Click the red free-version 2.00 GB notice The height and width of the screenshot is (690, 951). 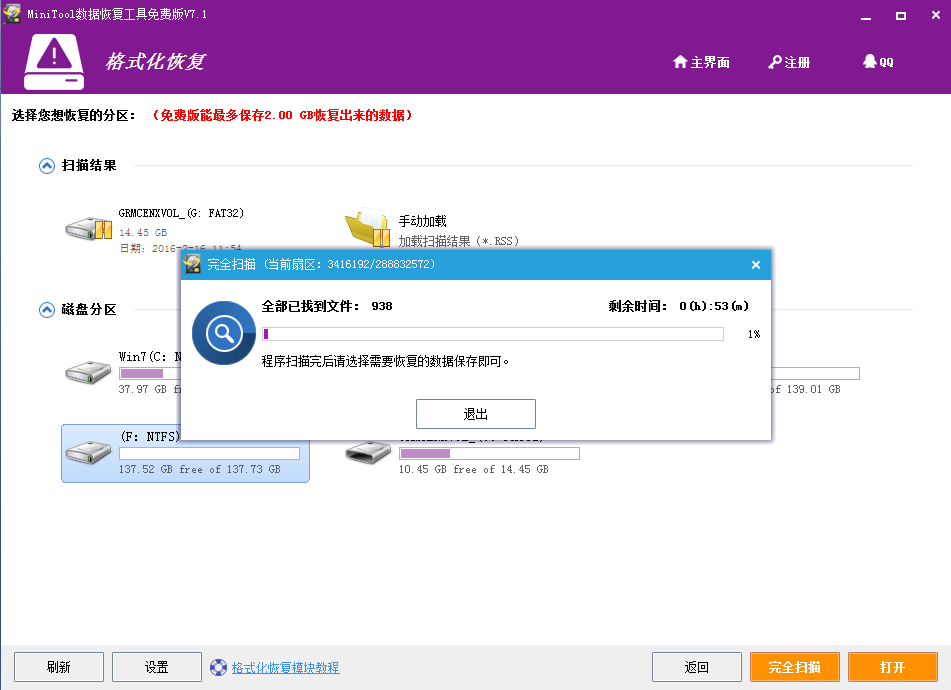[283, 115]
